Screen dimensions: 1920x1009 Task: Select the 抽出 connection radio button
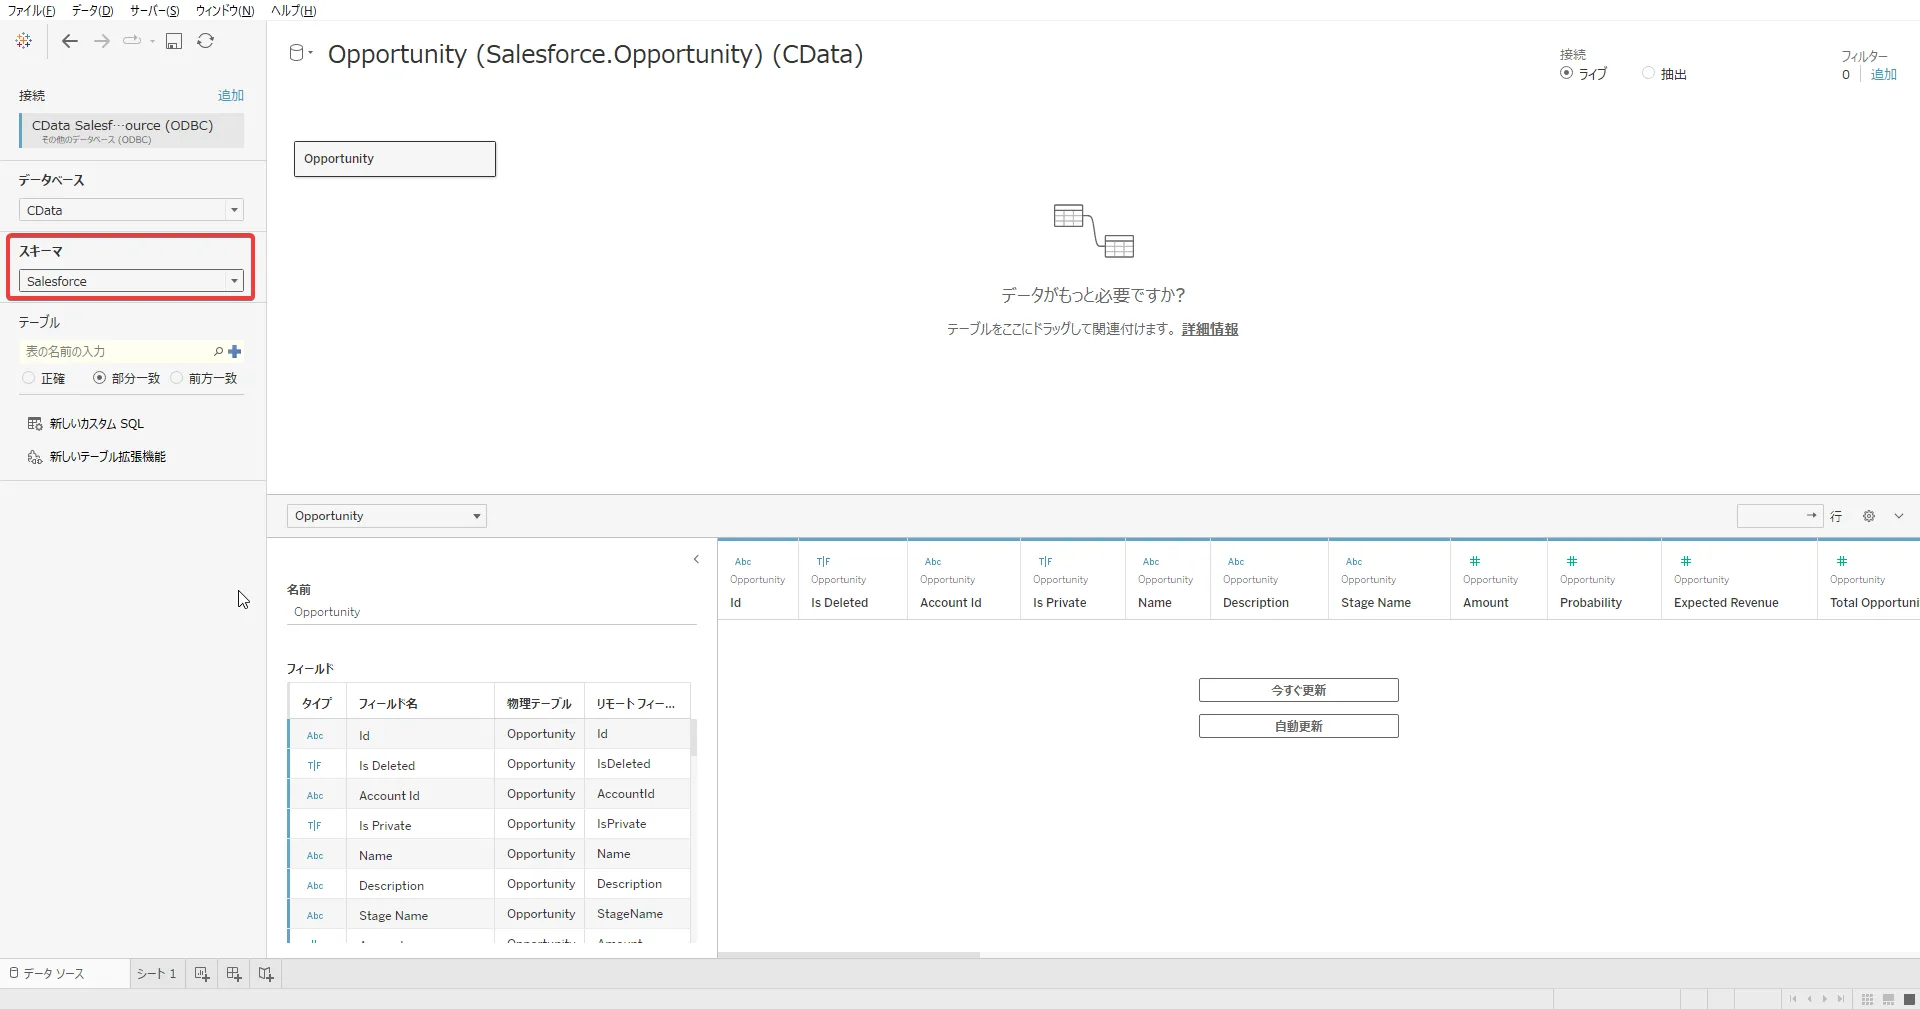[1646, 73]
